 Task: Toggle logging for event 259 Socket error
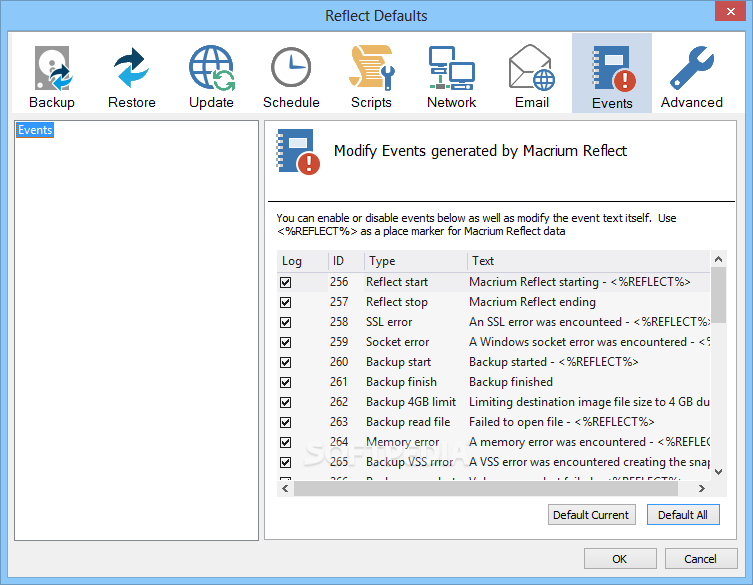click(286, 342)
